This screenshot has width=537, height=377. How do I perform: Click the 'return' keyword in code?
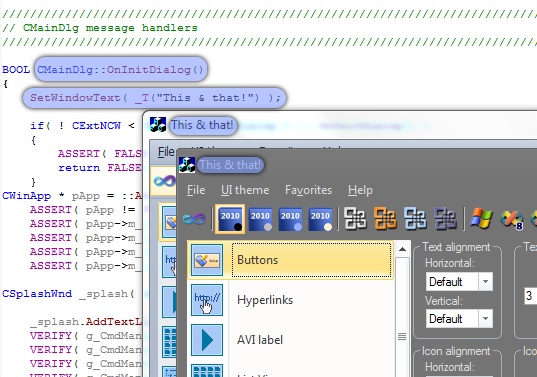click(x=79, y=168)
